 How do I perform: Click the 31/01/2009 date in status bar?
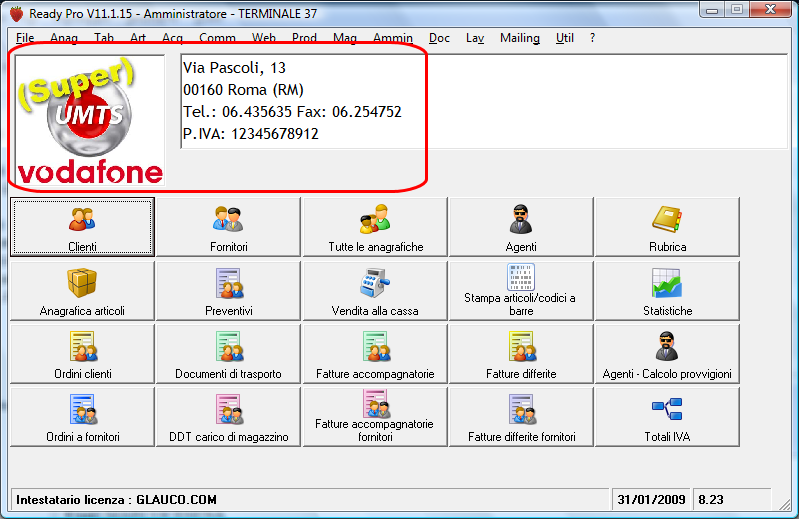651,500
